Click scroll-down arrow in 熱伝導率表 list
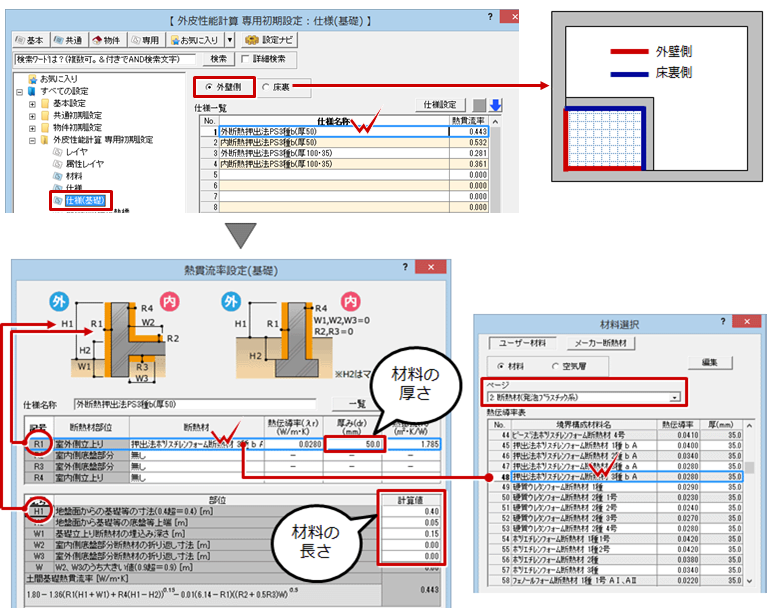The height and width of the screenshot is (608, 767). 749,581
